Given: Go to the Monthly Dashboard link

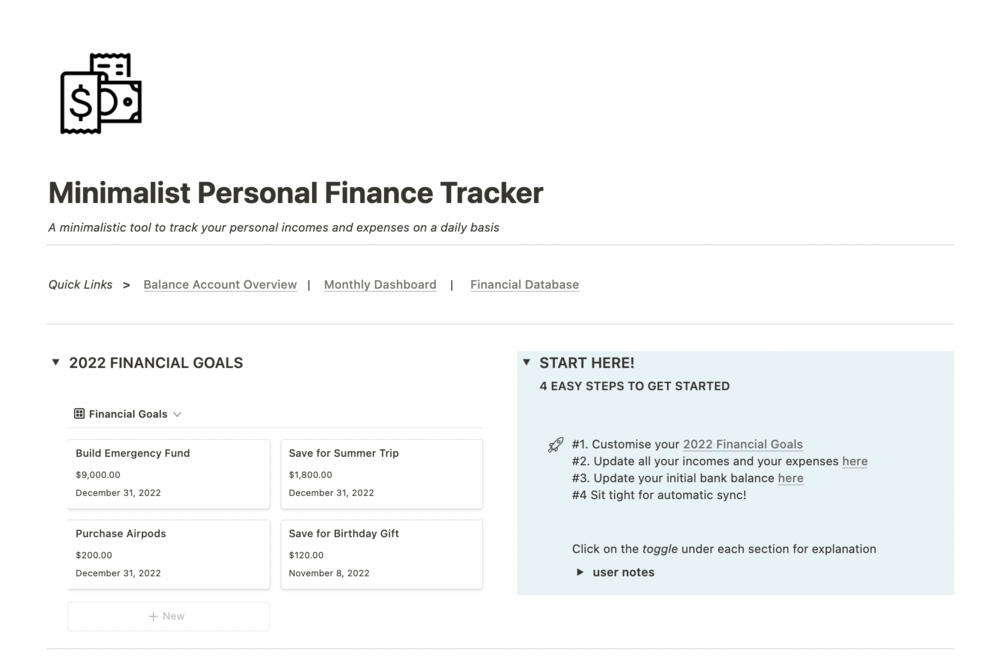Looking at the screenshot, I should 380,285.
